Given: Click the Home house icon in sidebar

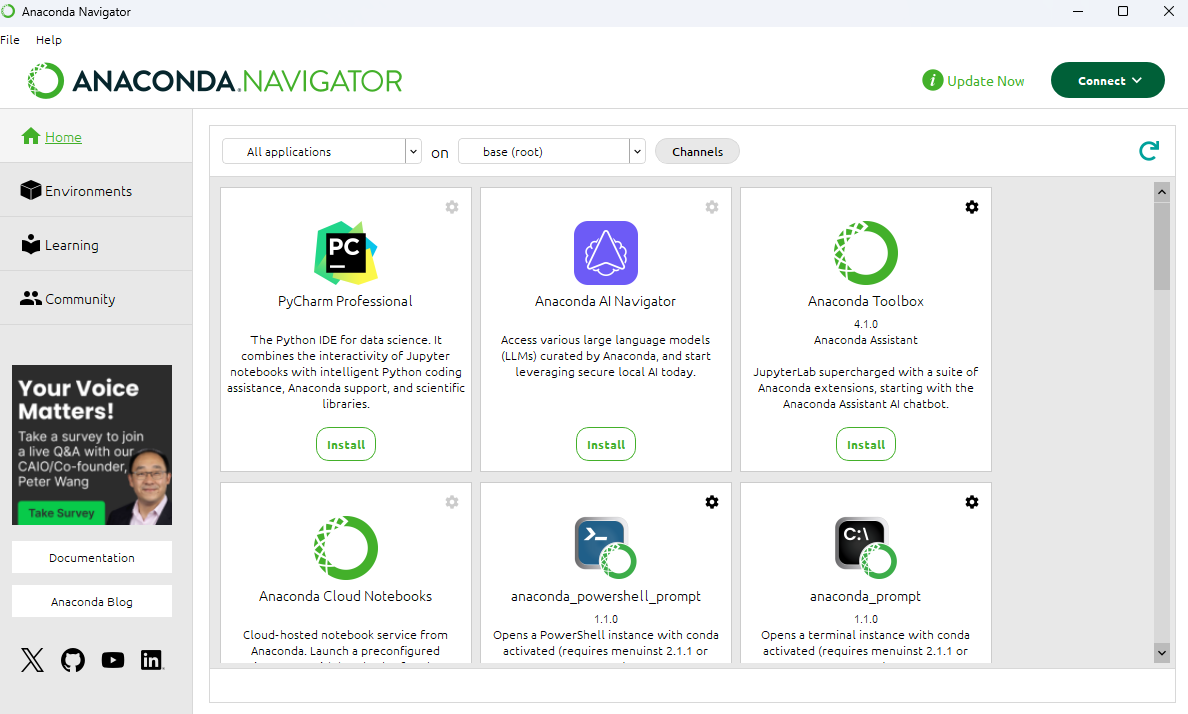Looking at the screenshot, I should click(30, 136).
